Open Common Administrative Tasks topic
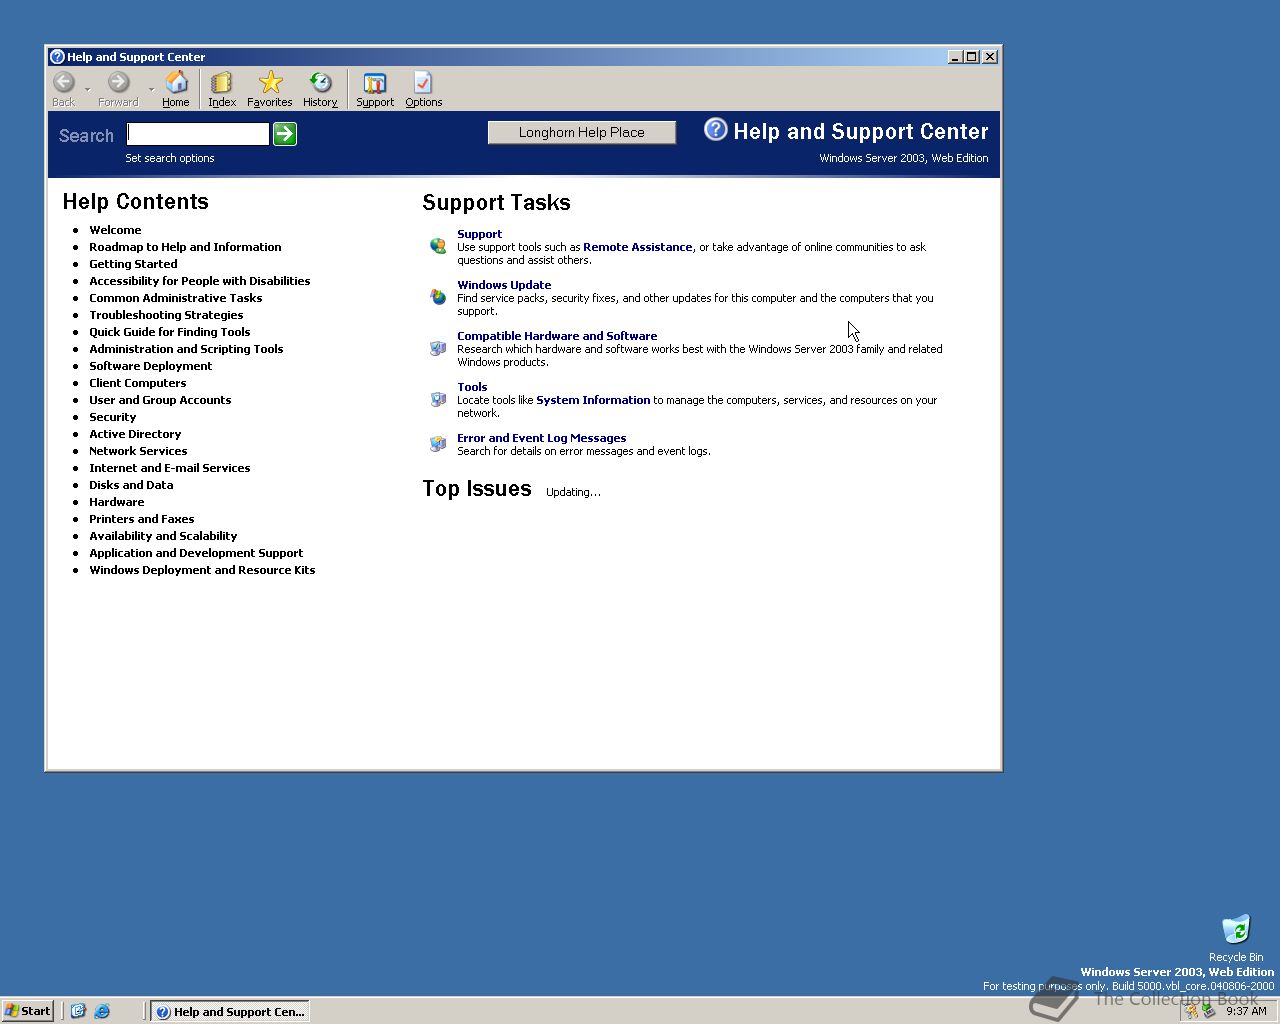This screenshot has width=1280, height=1024. pyautogui.click(x=176, y=298)
